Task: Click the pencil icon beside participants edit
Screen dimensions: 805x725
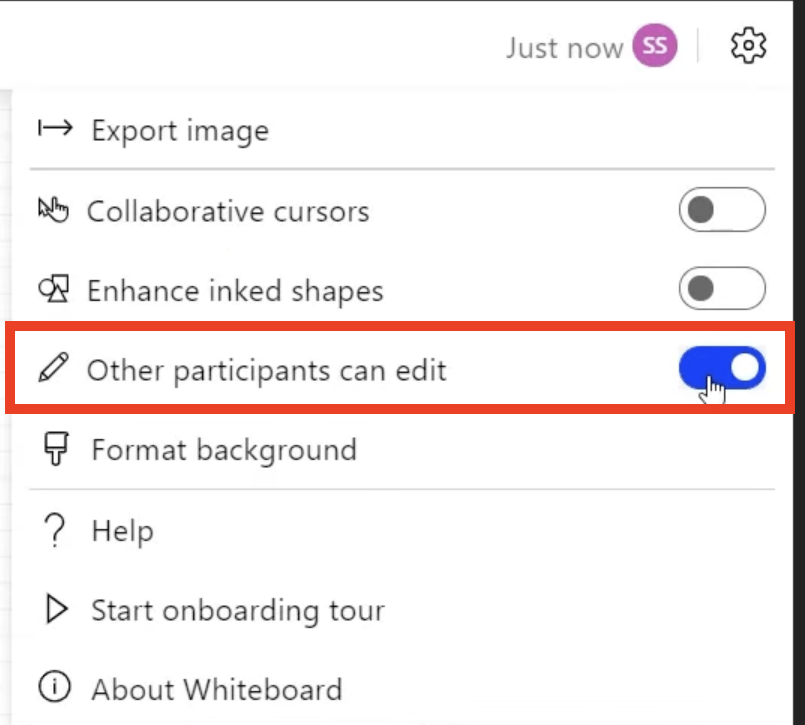Action: click(x=53, y=367)
